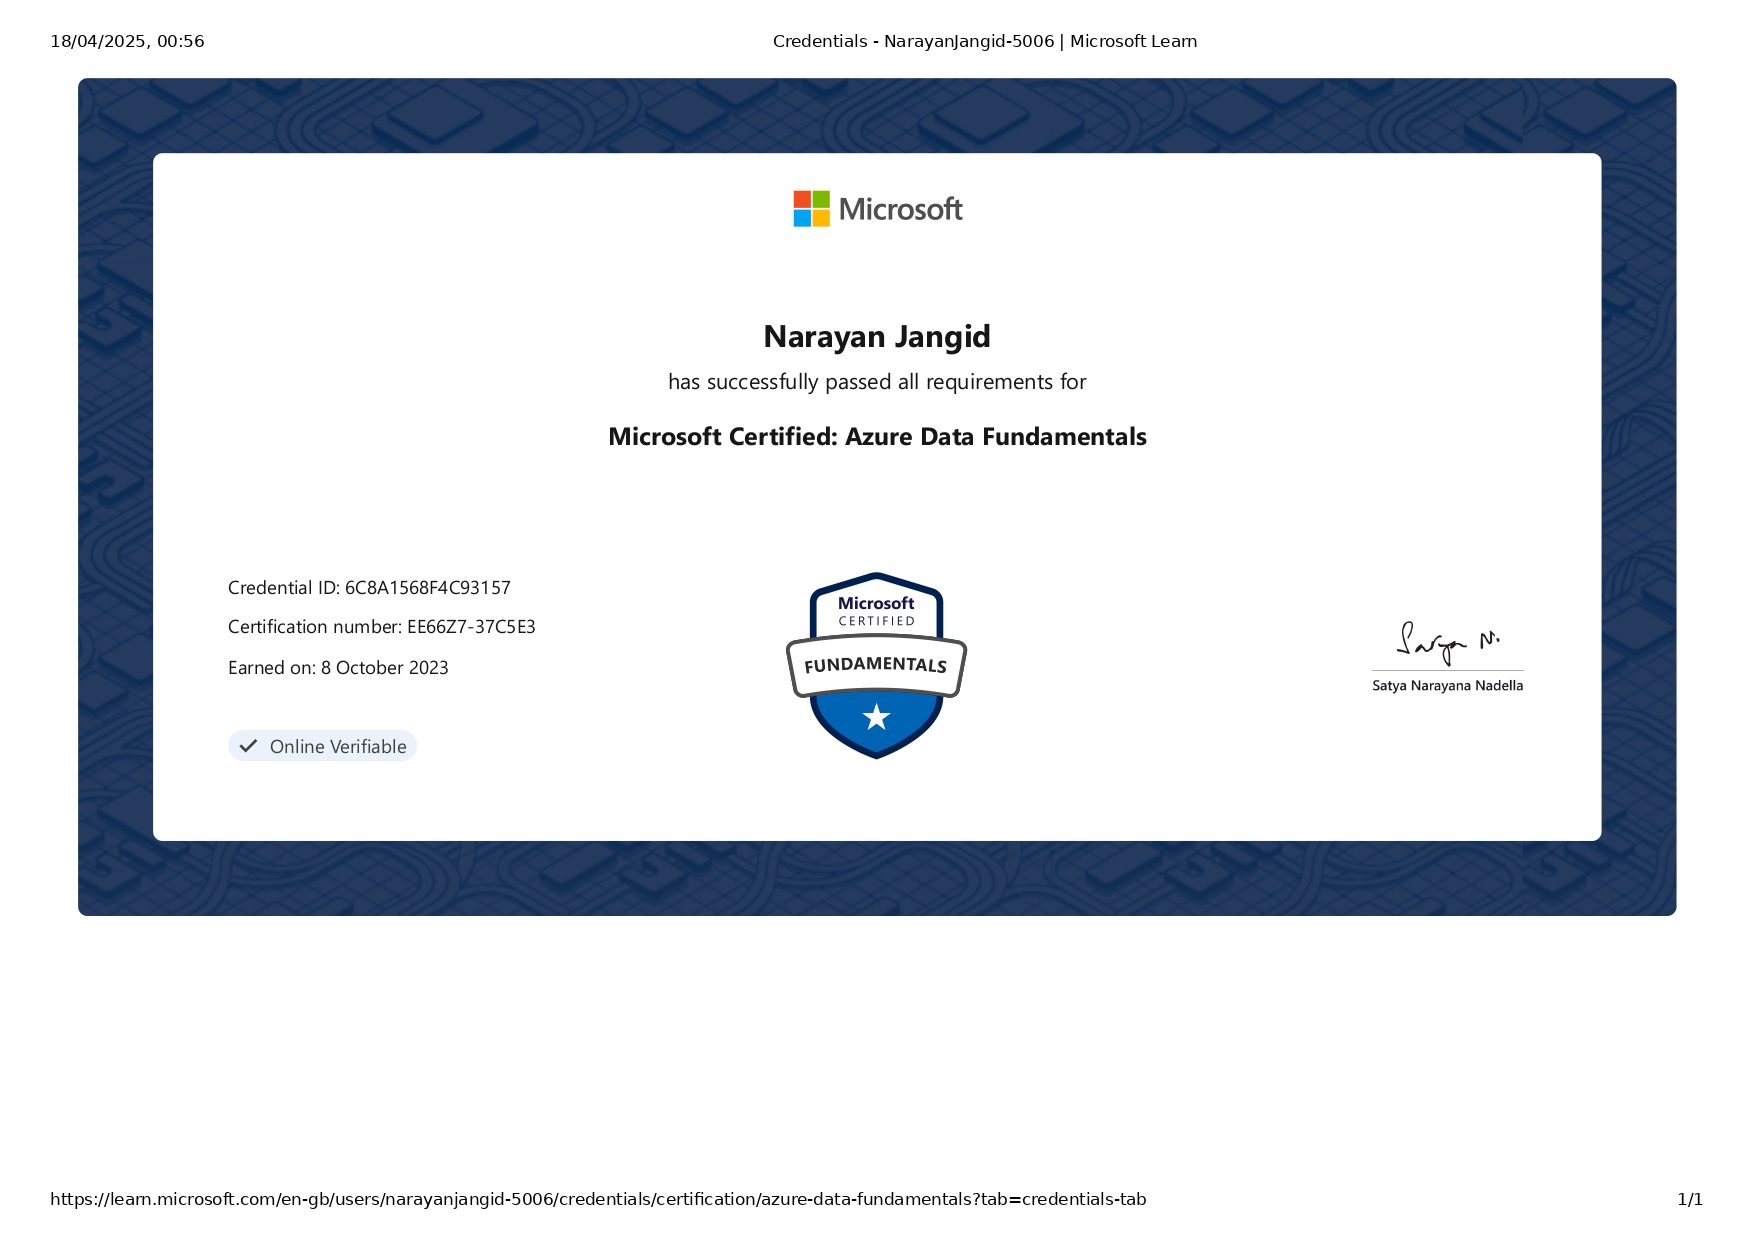The width and height of the screenshot is (1754, 1240).
Task: Select the Credential ID 6C8A1568F4C93157 line
Action: click(x=369, y=588)
